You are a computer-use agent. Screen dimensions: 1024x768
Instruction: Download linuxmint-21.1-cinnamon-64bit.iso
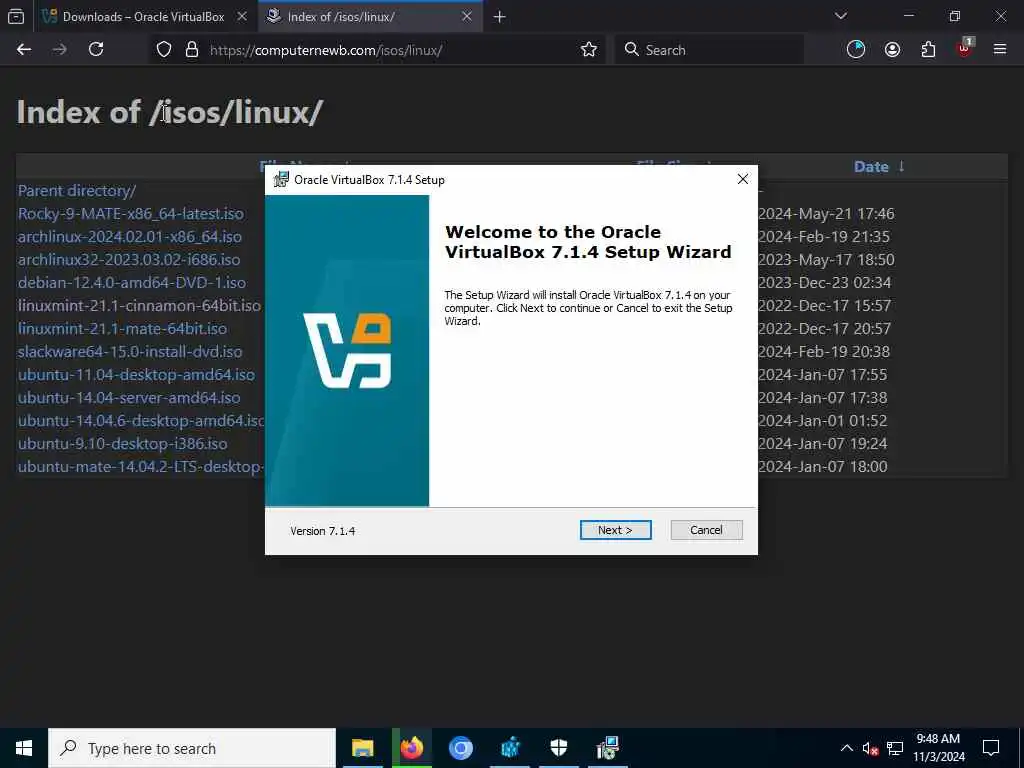coord(139,306)
